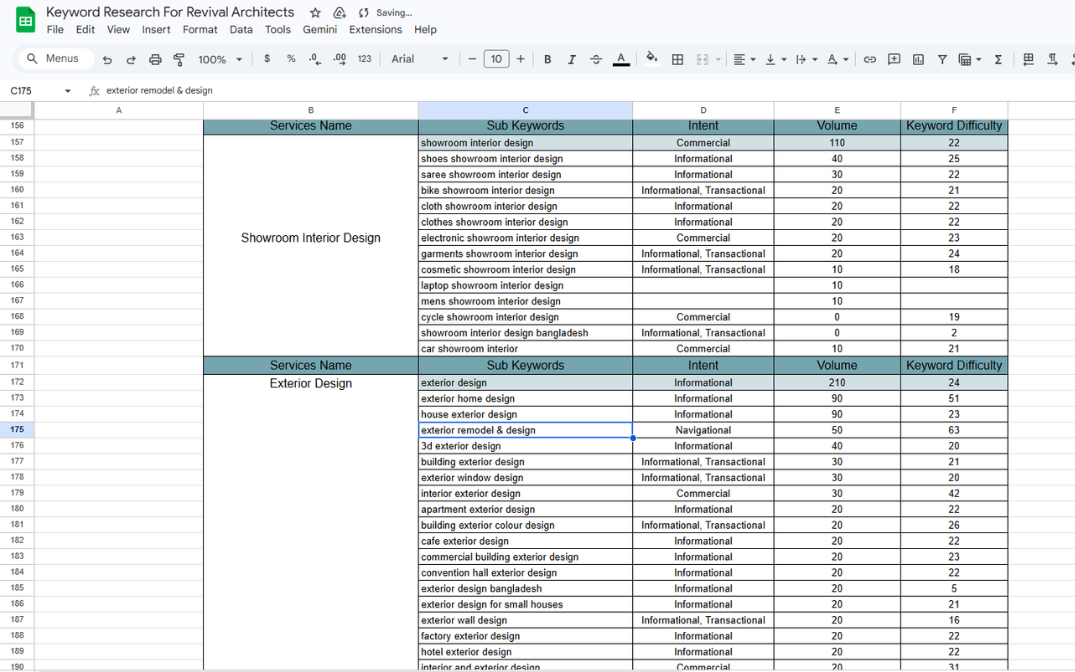This screenshot has height=672, width=1075.
Task: Undo the last action
Action: coord(107,60)
